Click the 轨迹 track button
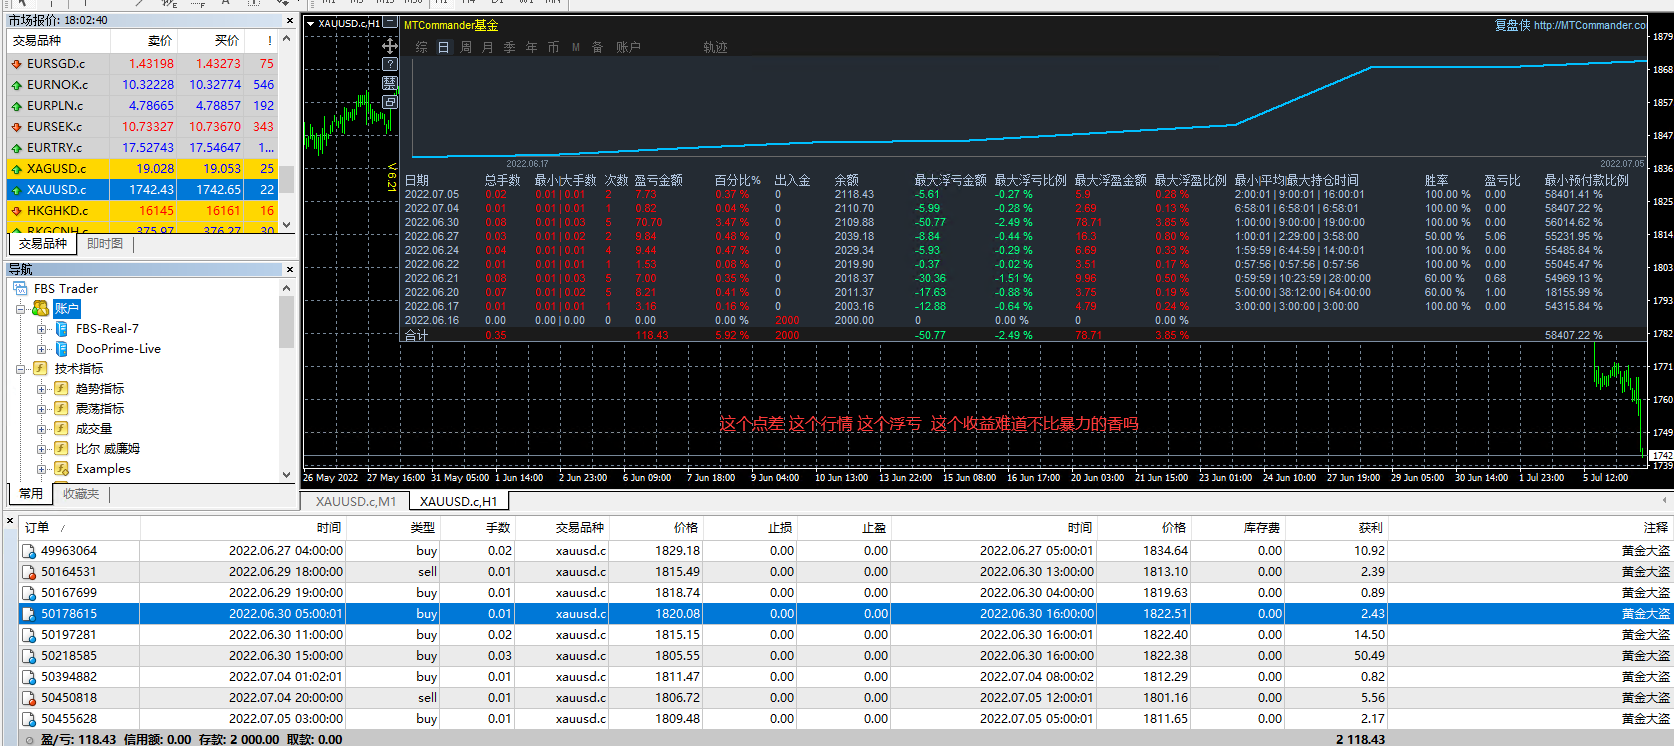Screen dimensions: 1674x746 click(714, 47)
